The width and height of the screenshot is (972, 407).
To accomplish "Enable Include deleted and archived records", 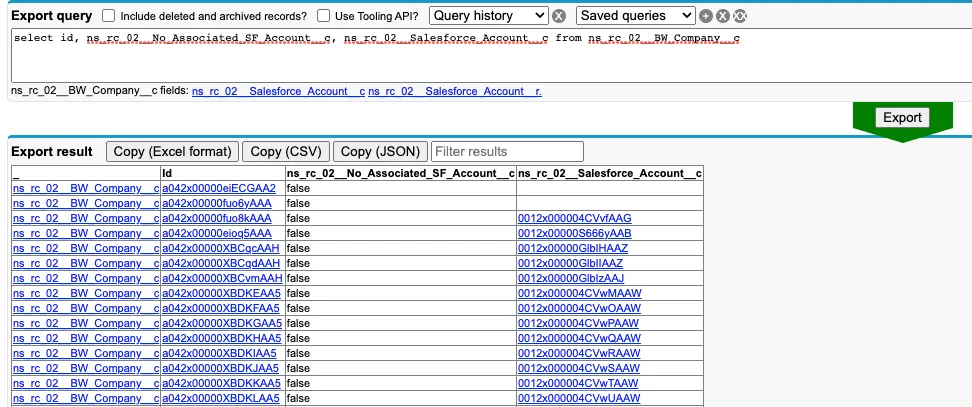I will (x=108, y=15).
